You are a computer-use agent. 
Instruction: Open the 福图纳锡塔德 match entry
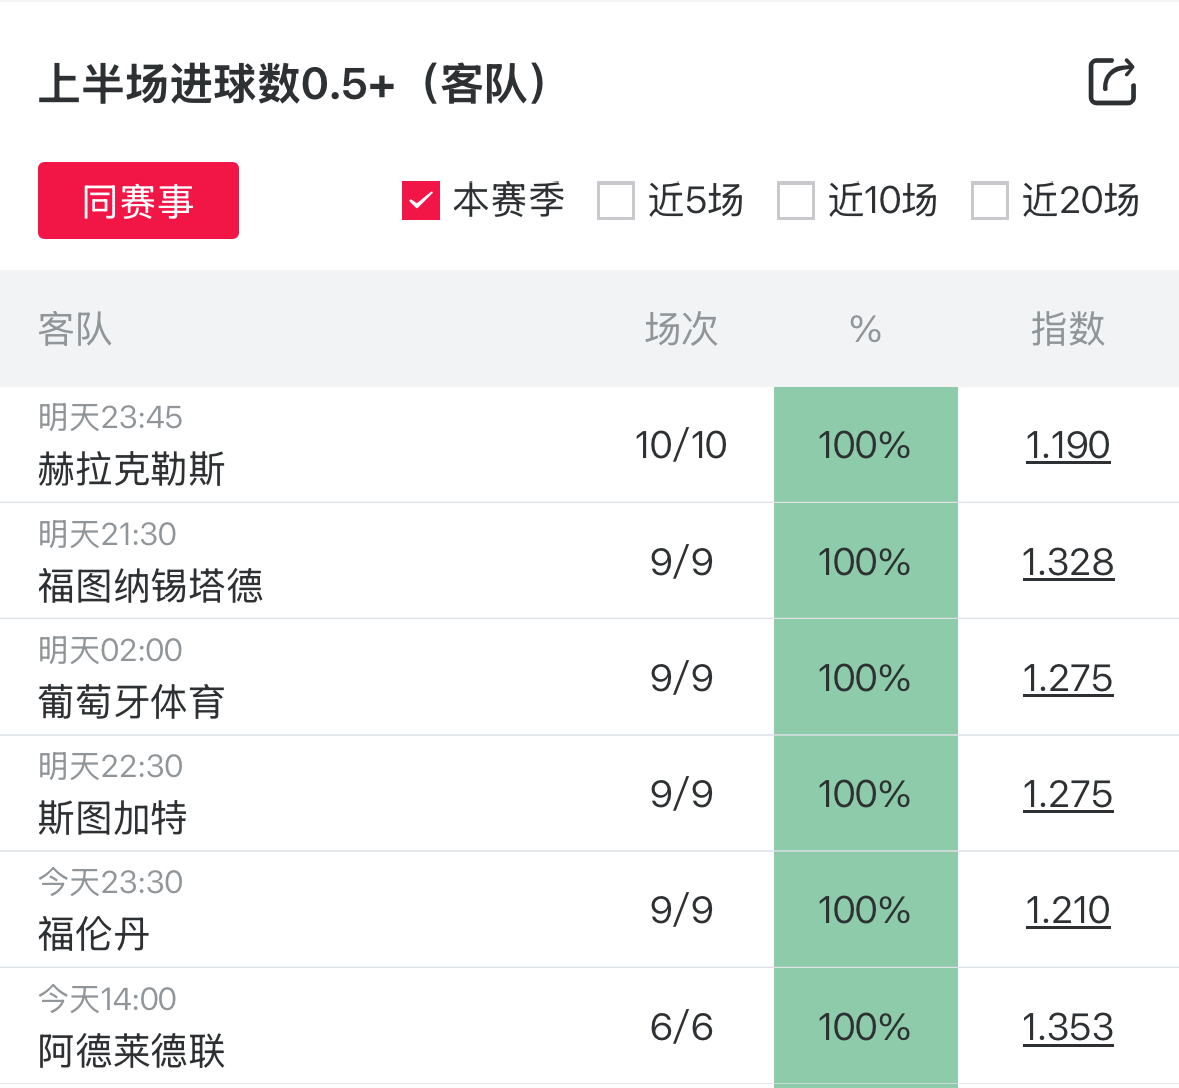pos(150,585)
